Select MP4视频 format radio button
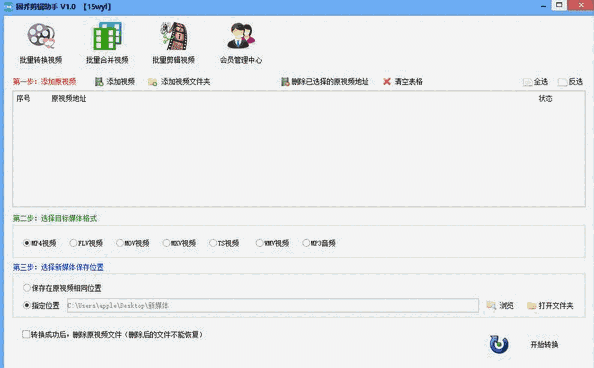This screenshot has width=594, height=368. pyautogui.click(x=27, y=243)
